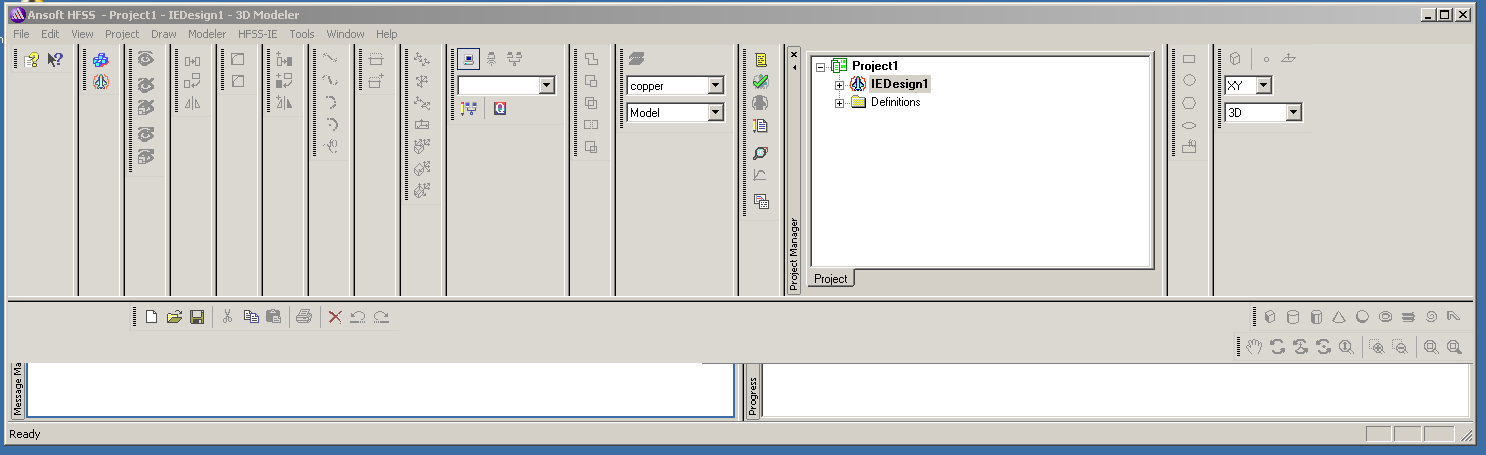1486x455 pixels.
Task: Toggle the crossed-out eye hide icon
Action: [x=146, y=84]
